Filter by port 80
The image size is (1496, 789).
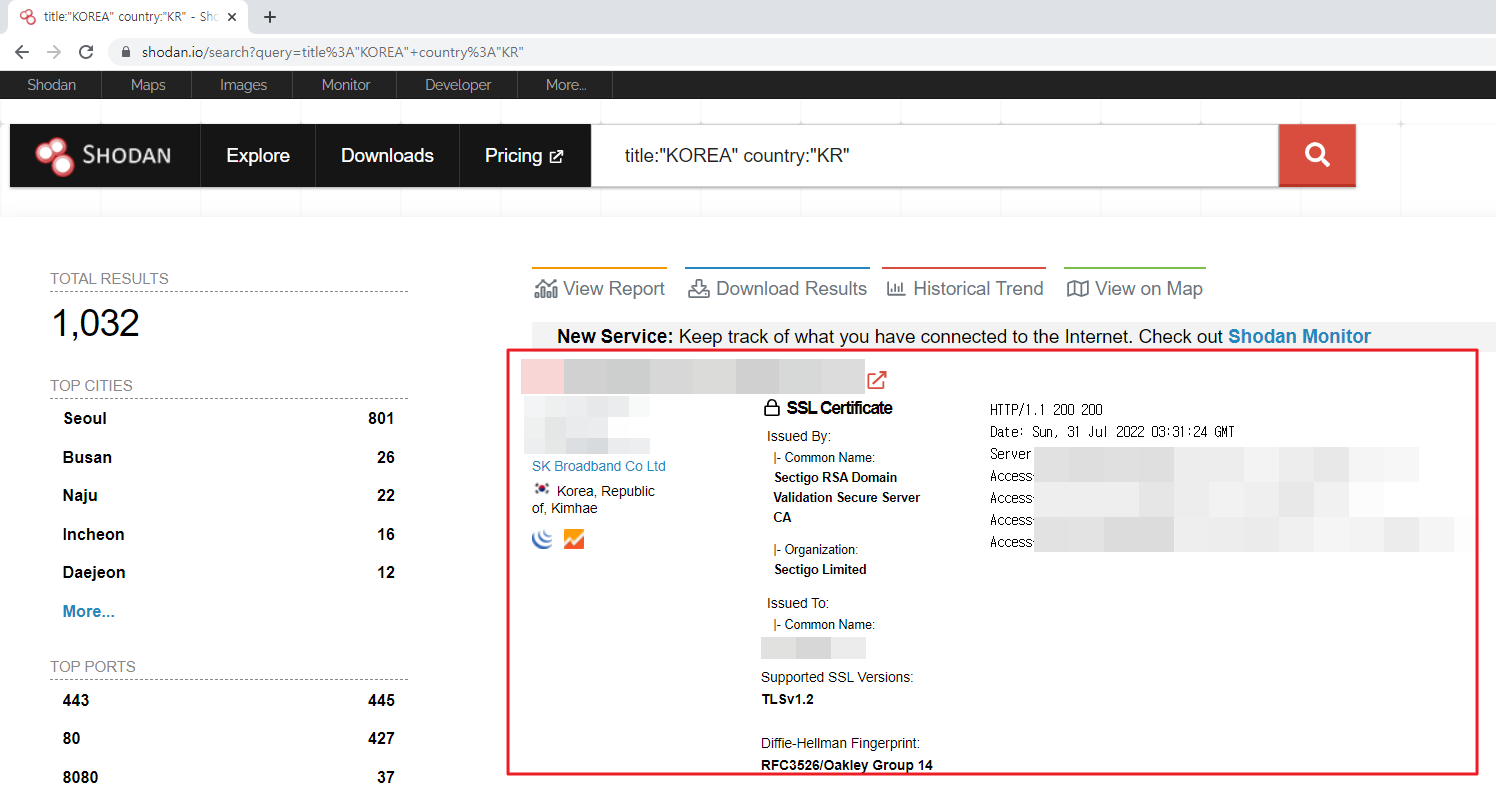tap(71, 738)
